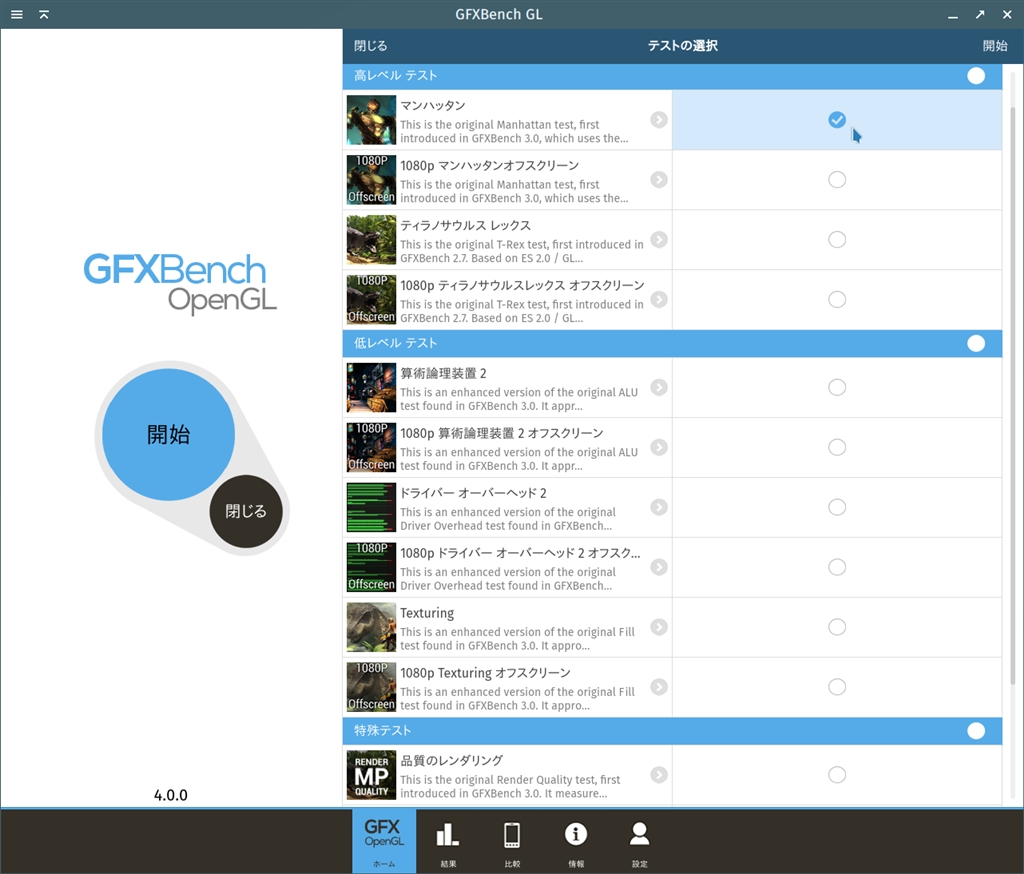Click the 品質のレンダリング Render MP Quality thumbnail
The height and width of the screenshot is (874, 1024).
tap(371, 775)
